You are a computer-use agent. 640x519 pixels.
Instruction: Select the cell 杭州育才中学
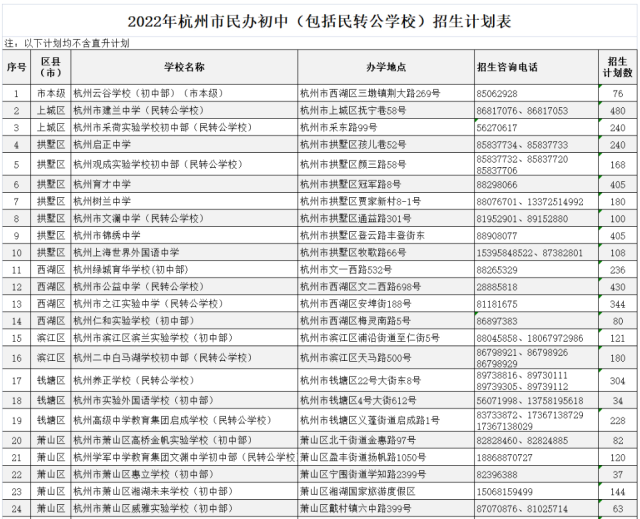(x=184, y=184)
